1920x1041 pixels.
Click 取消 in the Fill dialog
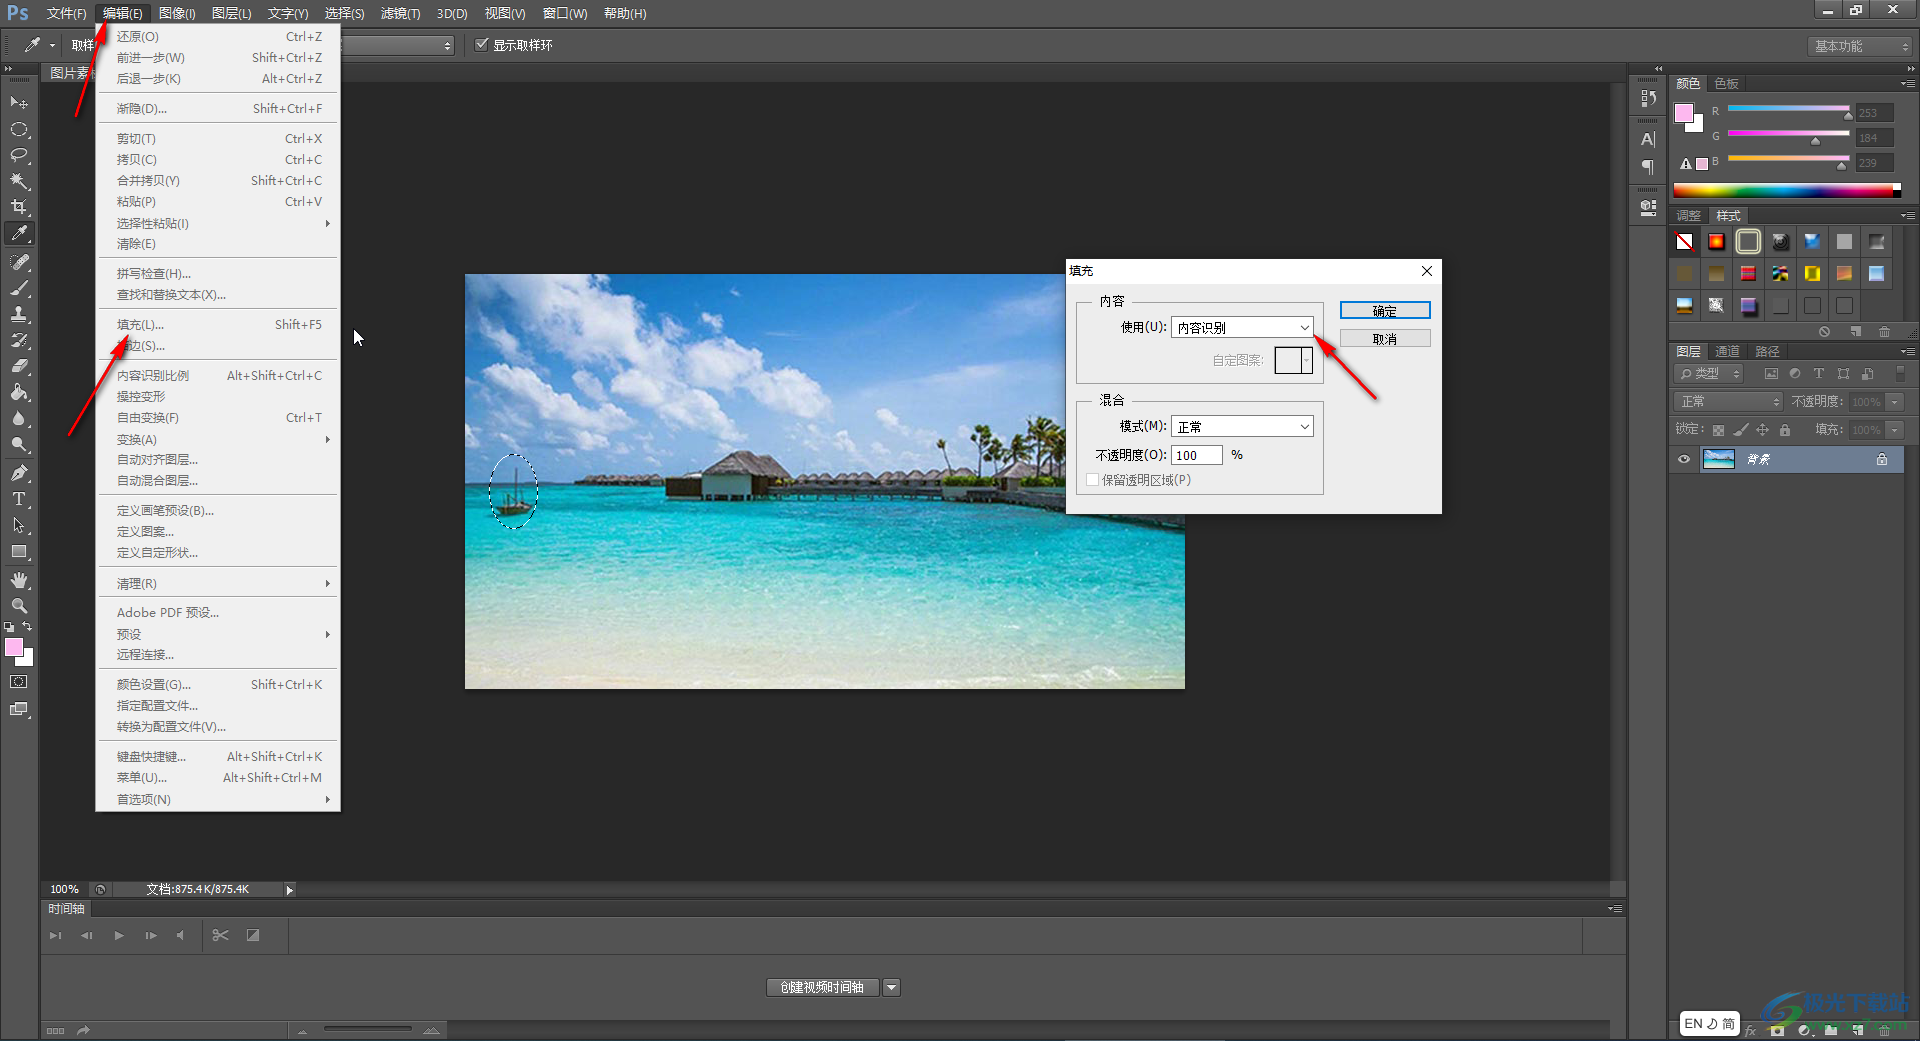[x=1385, y=339]
